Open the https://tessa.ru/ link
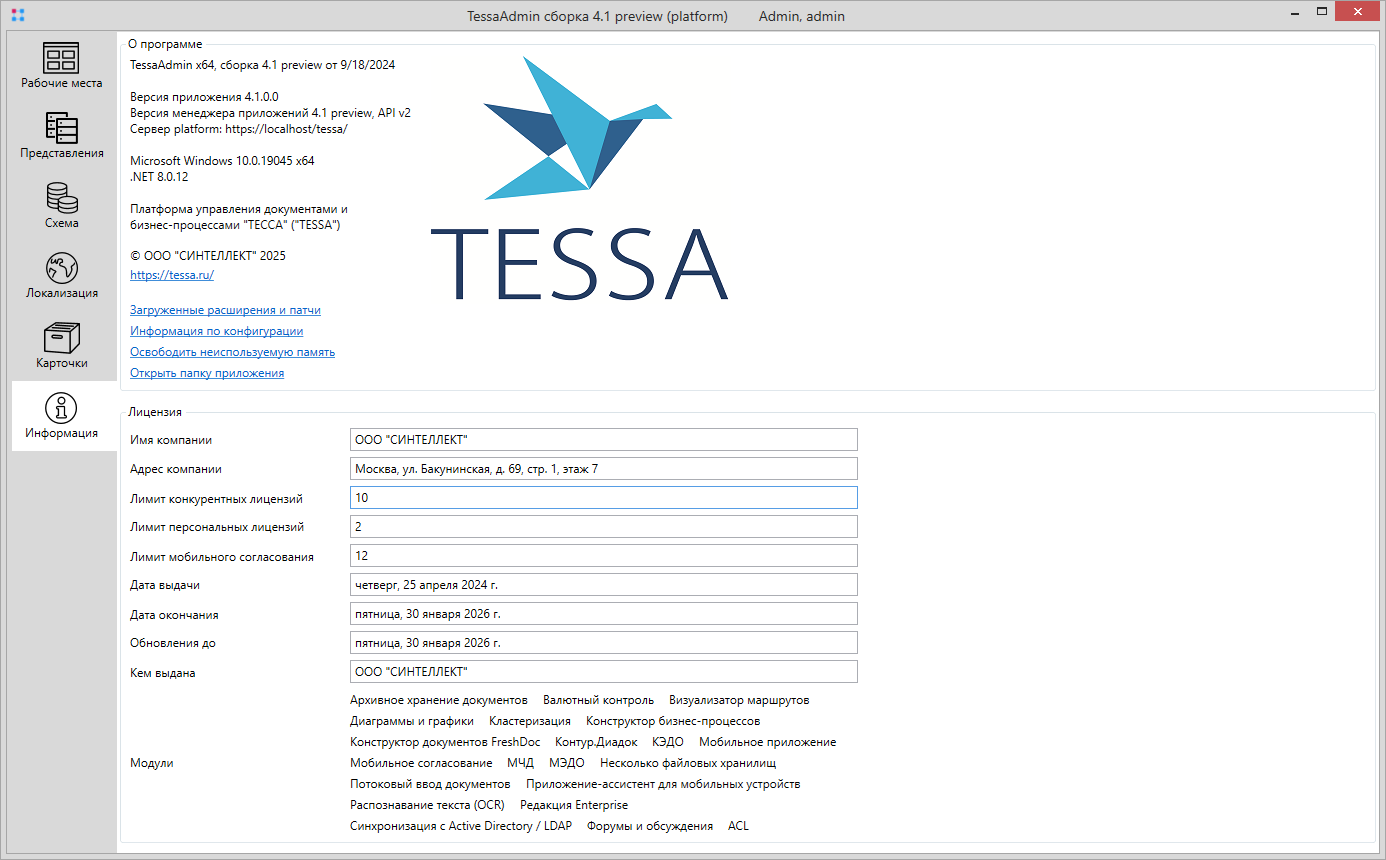 (171, 275)
